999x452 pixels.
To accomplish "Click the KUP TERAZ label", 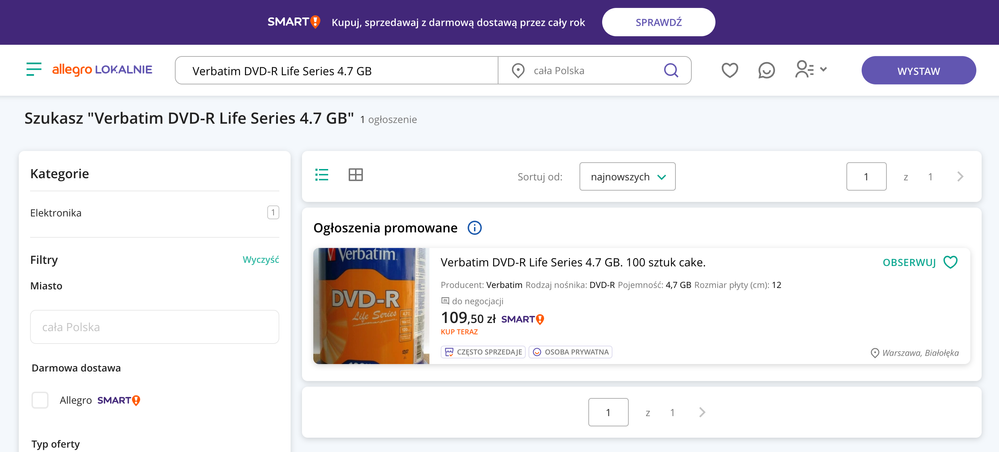I will pos(459,332).
